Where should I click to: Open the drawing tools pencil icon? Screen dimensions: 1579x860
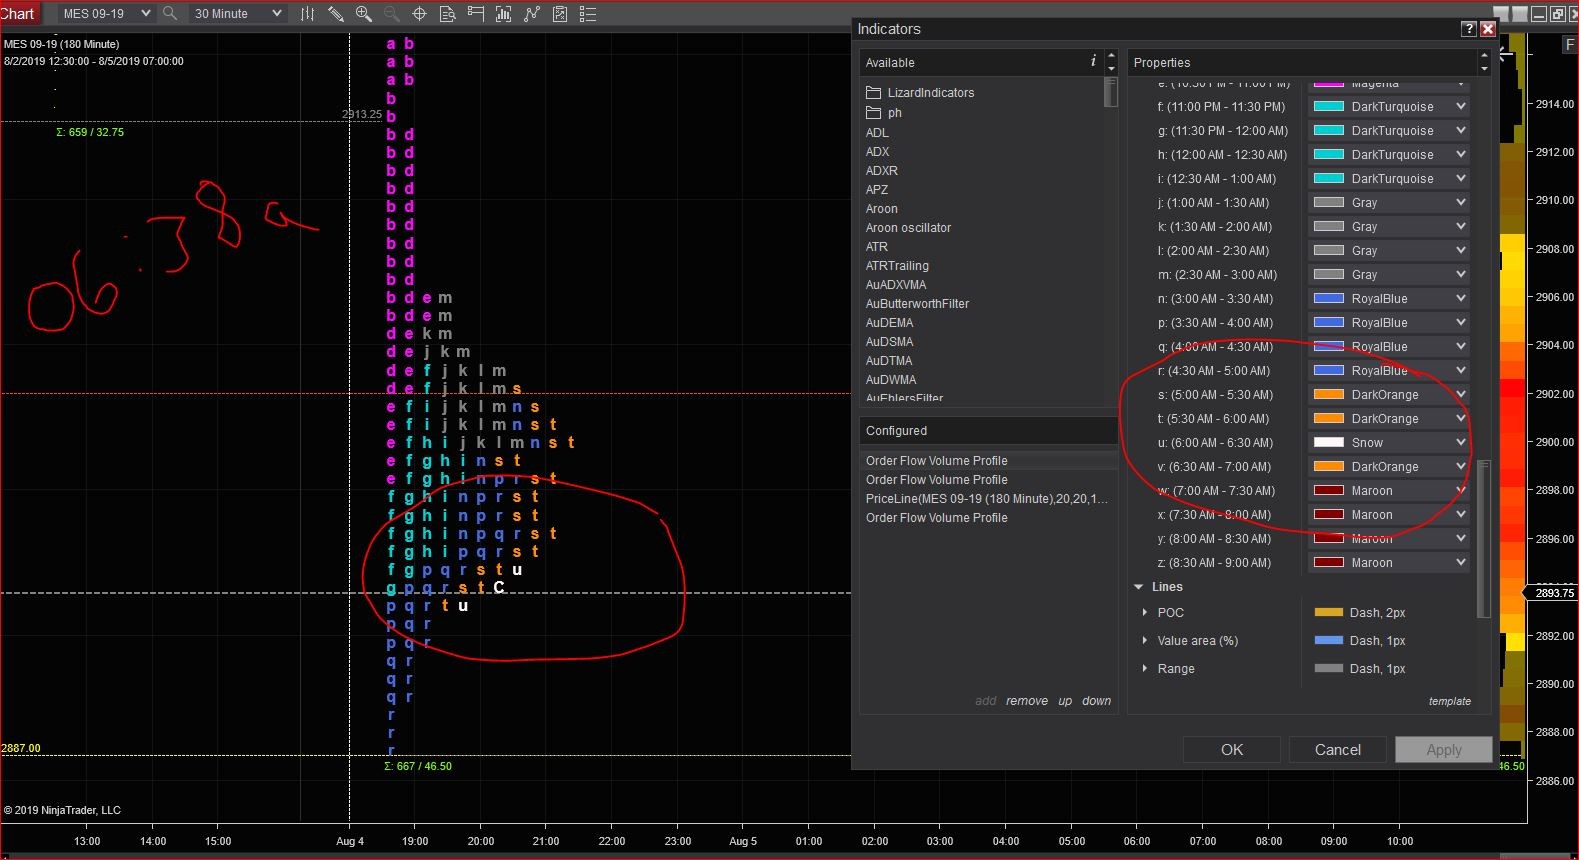pyautogui.click(x=336, y=14)
